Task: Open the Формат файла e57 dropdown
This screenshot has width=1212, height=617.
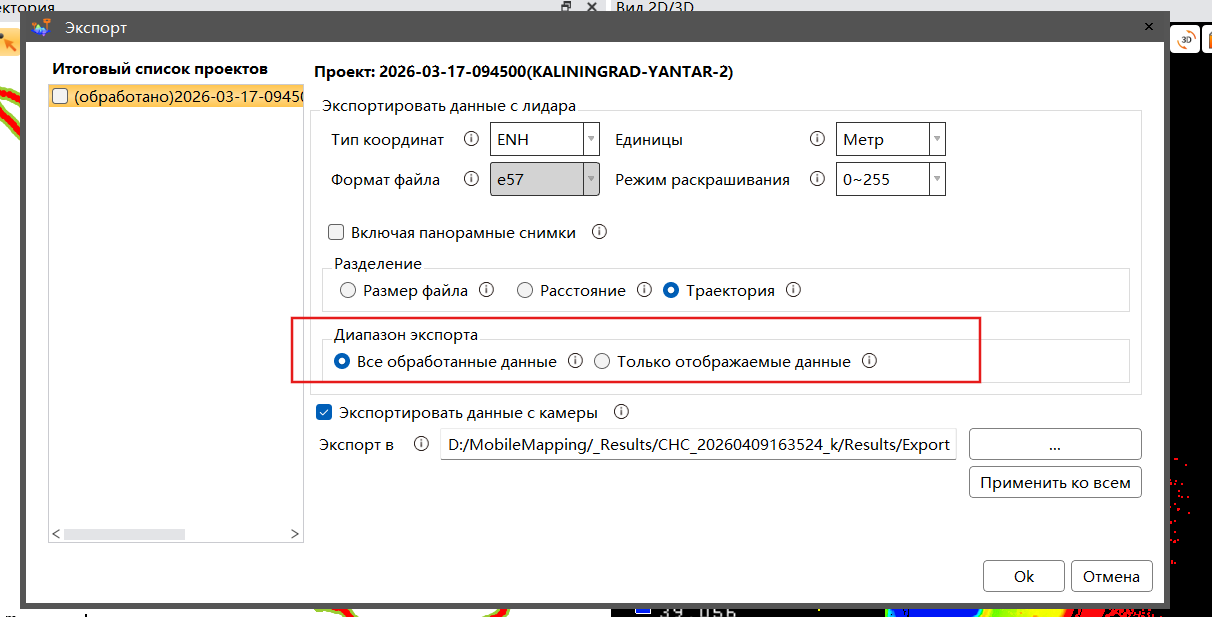Action: pyautogui.click(x=544, y=180)
